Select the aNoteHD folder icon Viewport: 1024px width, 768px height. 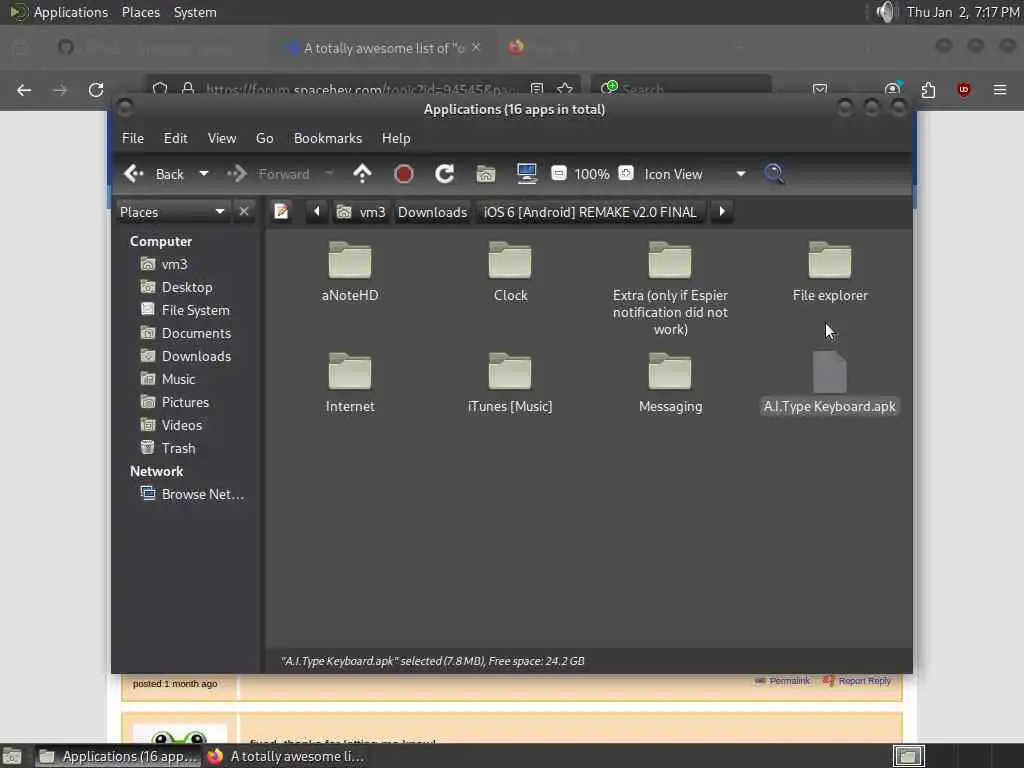coord(350,260)
